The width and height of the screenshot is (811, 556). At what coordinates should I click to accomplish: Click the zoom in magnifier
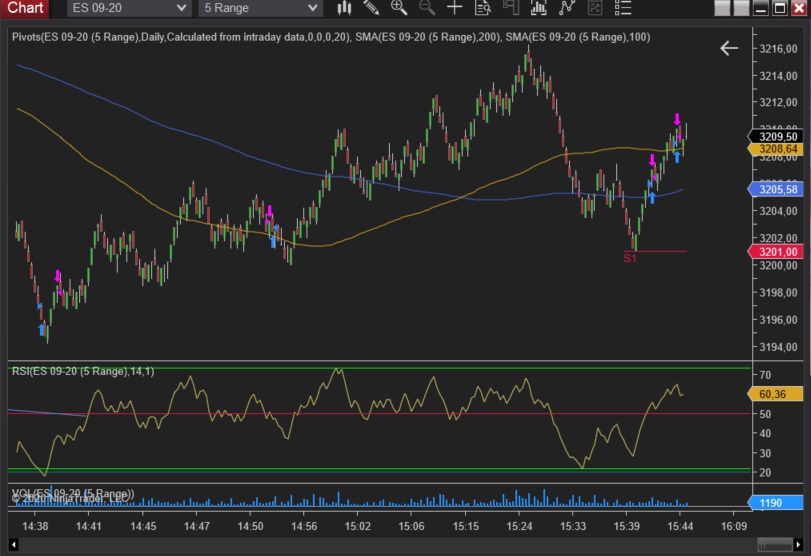(x=399, y=8)
